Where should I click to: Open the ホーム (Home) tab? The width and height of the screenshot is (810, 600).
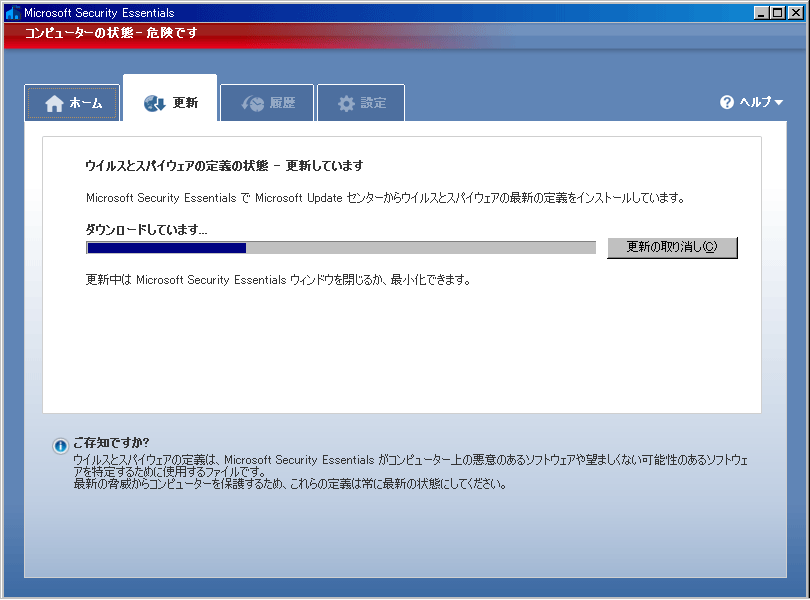click(x=72, y=103)
